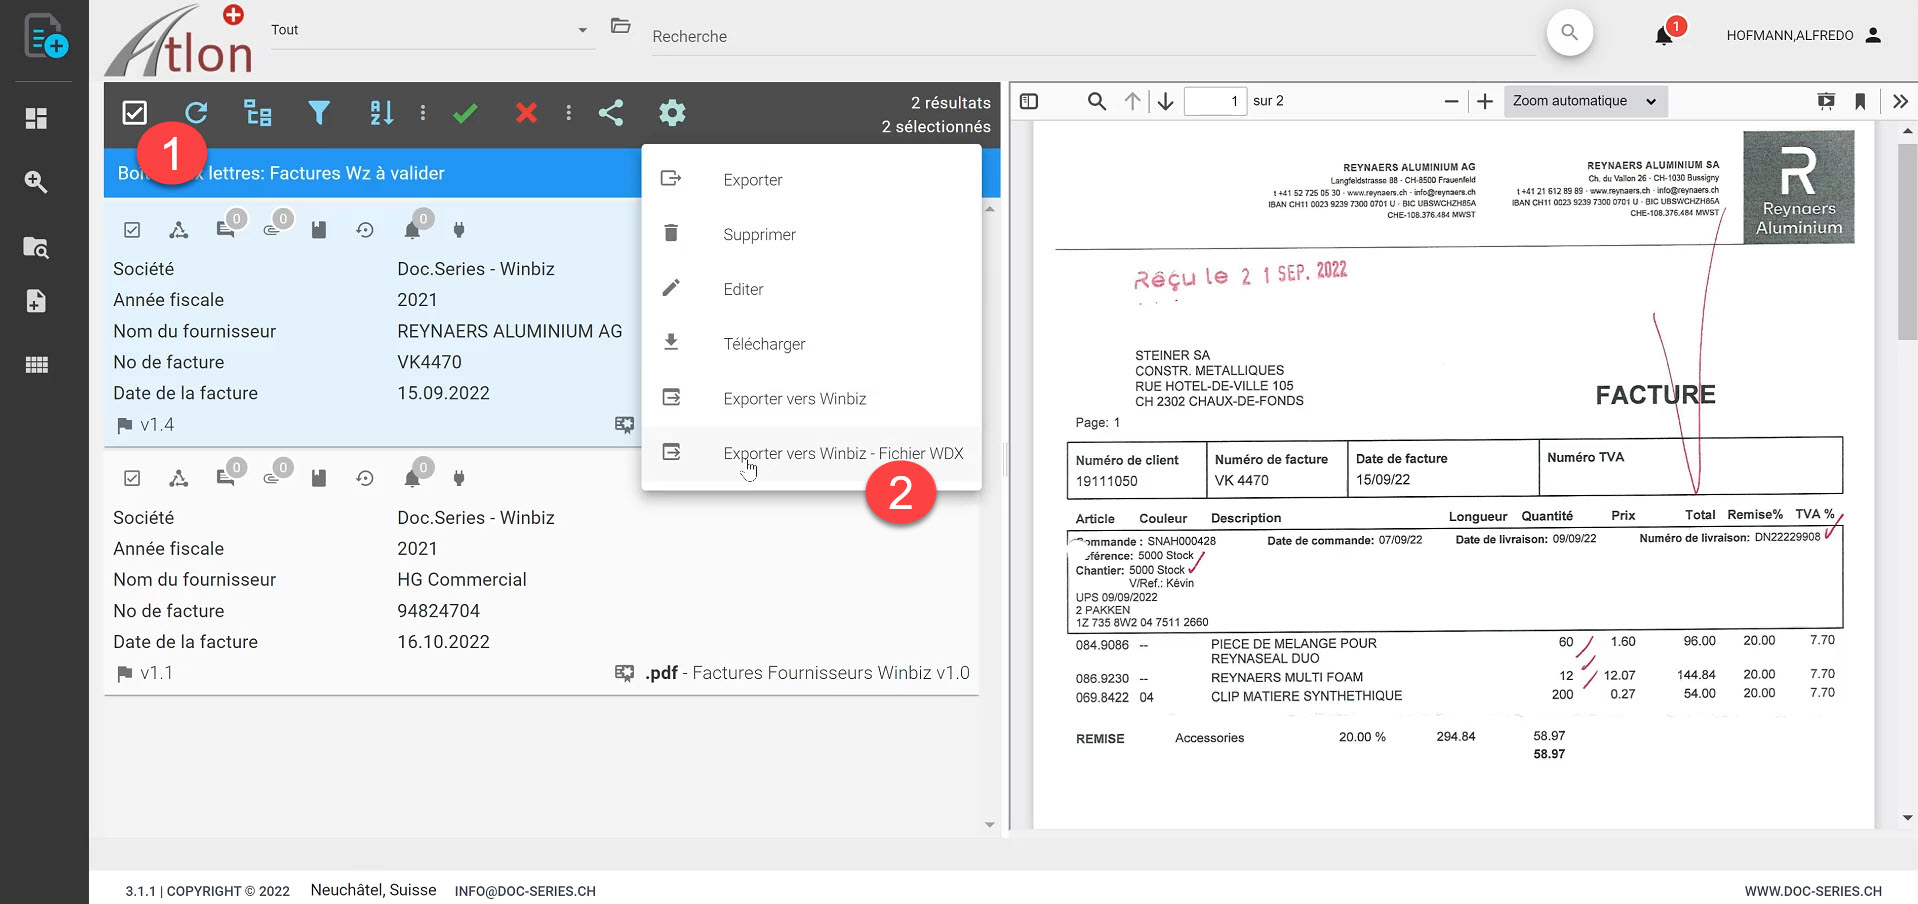Click the new document icon in sidebar

[45, 36]
